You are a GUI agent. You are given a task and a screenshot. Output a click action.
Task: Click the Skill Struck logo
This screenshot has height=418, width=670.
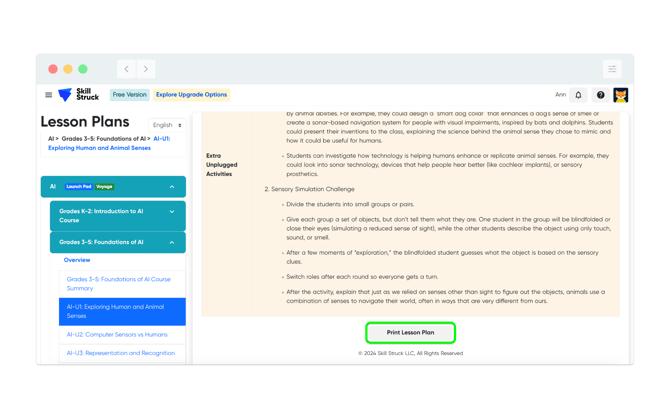[x=79, y=94]
